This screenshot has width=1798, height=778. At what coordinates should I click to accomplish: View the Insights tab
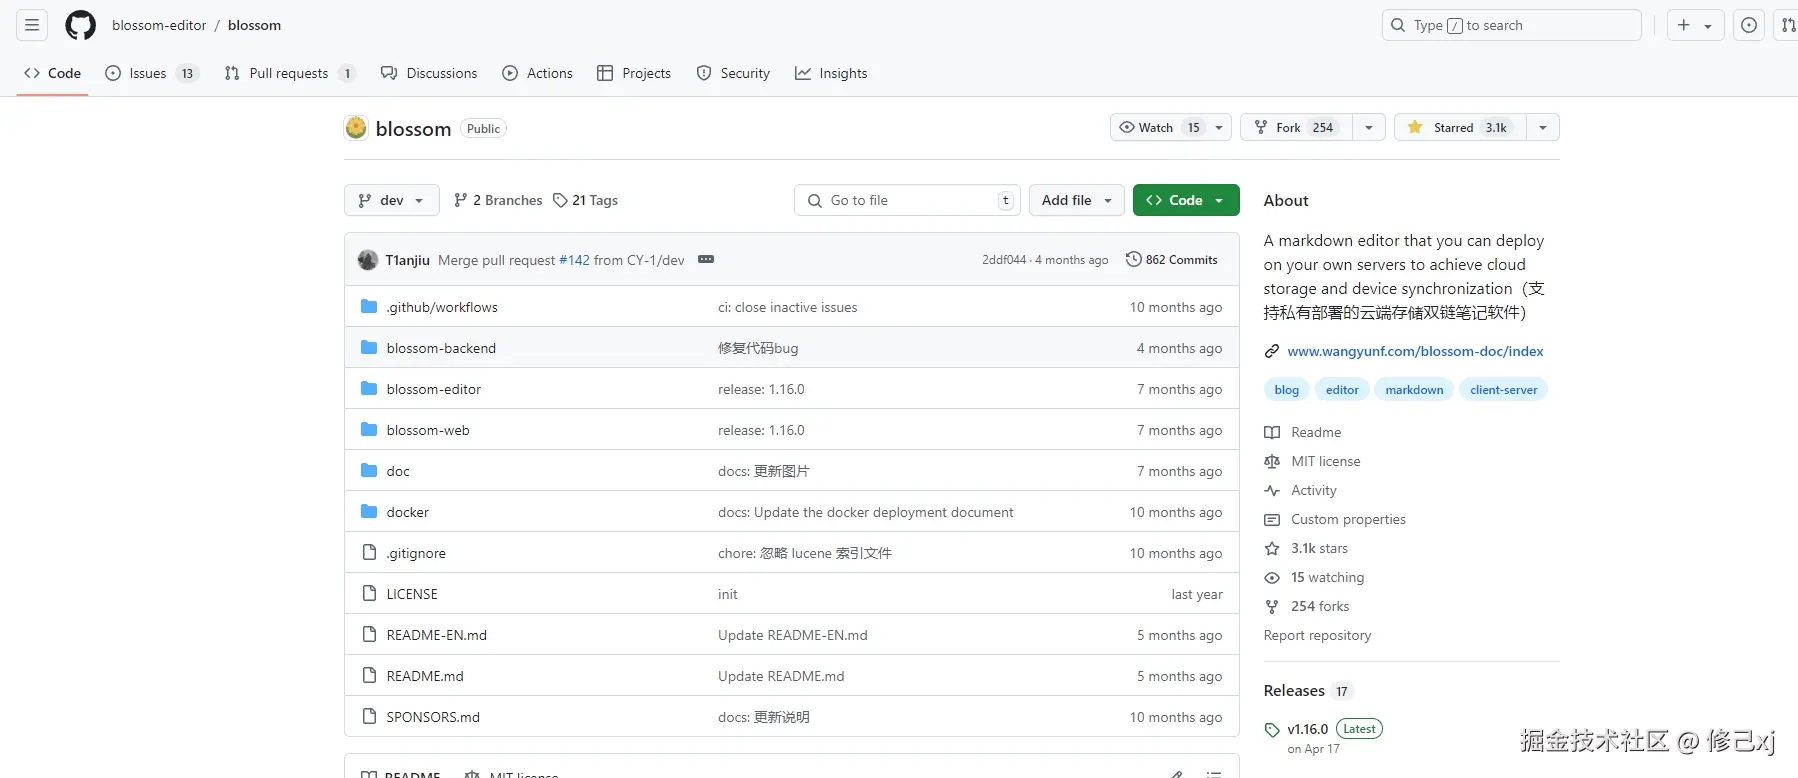click(x=831, y=73)
